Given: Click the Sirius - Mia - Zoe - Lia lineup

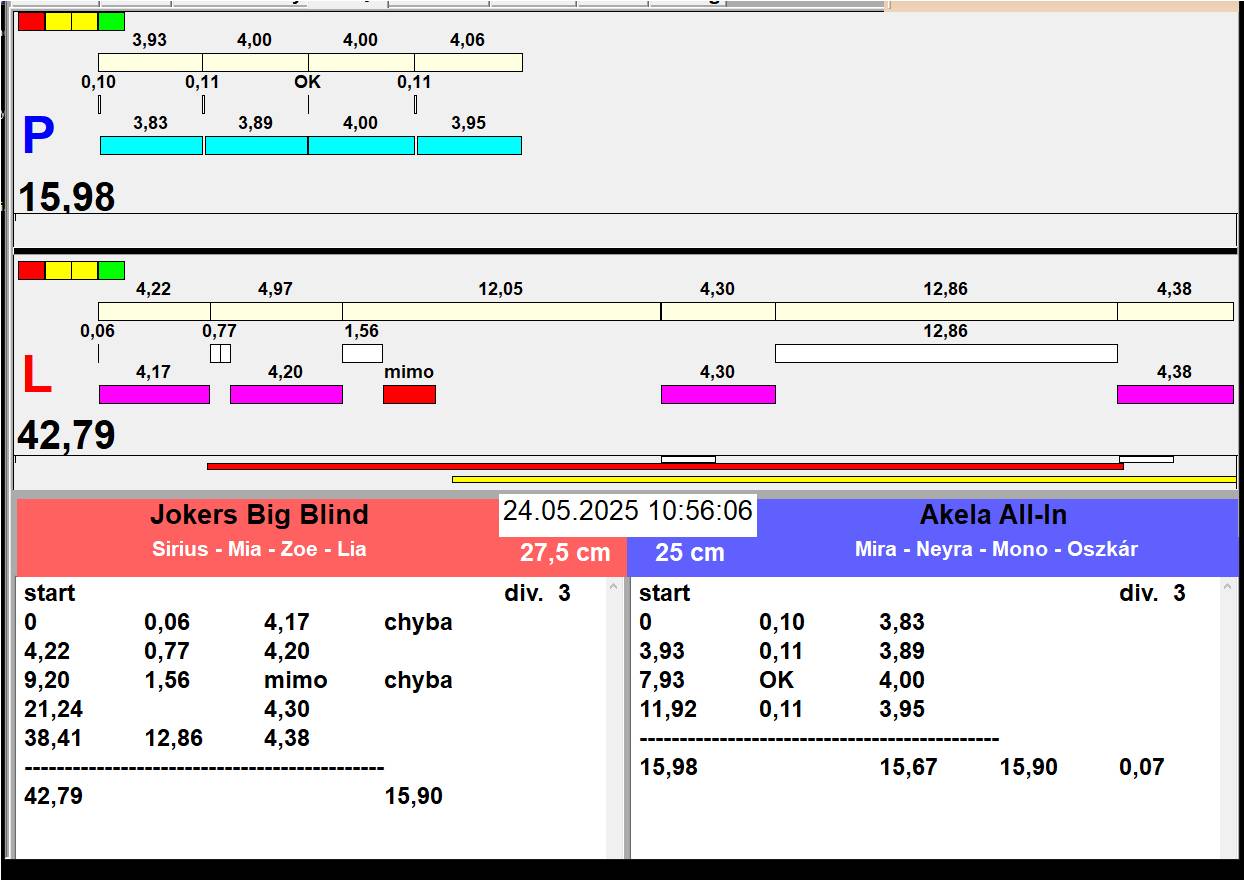Looking at the screenshot, I should click(x=259, y=549).
